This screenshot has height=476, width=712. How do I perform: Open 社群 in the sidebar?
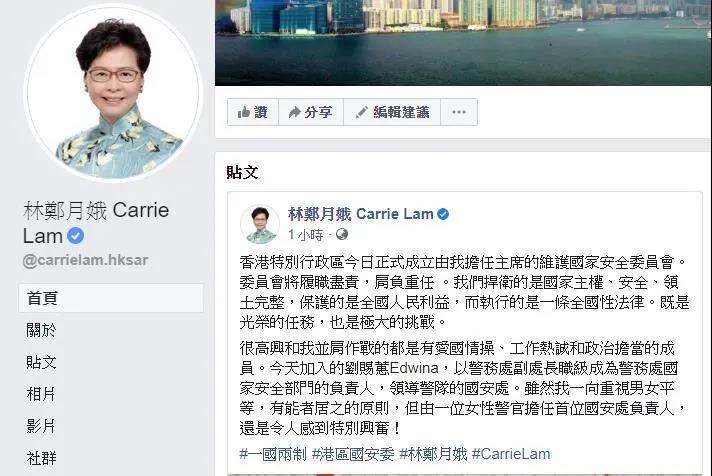(41, 458)
